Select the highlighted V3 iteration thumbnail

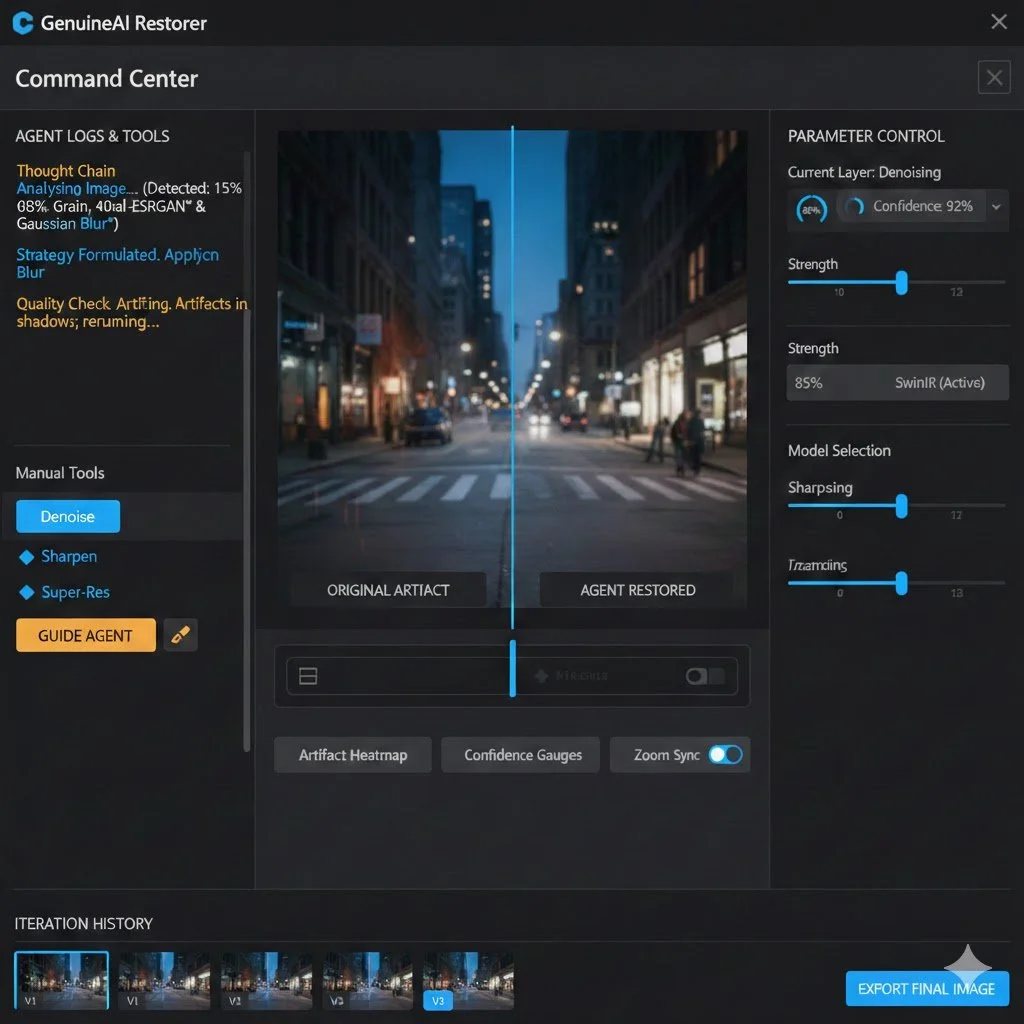(468, 980)
